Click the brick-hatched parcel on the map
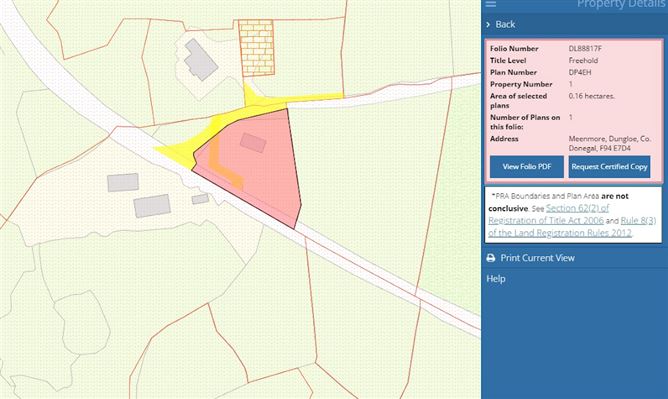Image resolution: width=668 pixels, height=399 pixels. click(256, 48)
